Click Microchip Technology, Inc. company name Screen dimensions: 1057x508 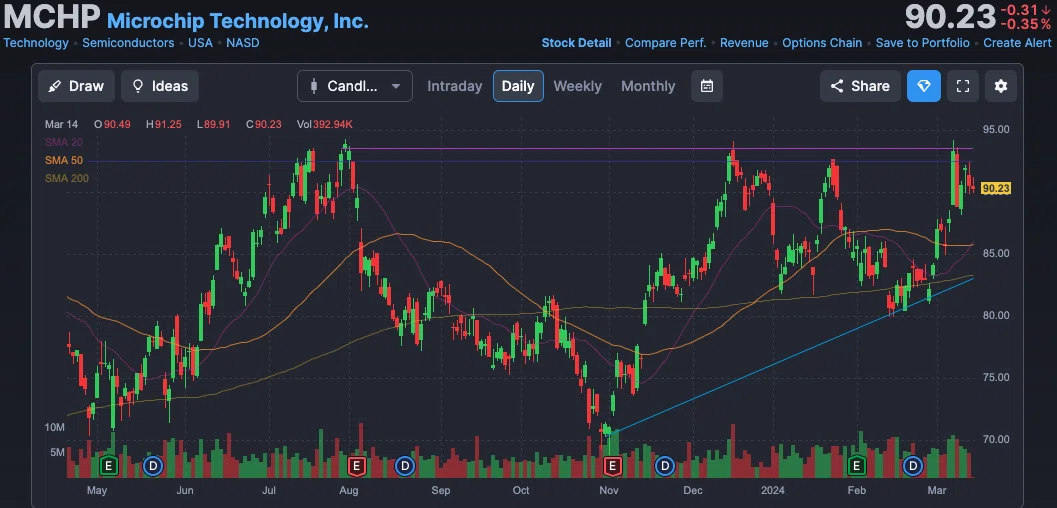(238, 21)
